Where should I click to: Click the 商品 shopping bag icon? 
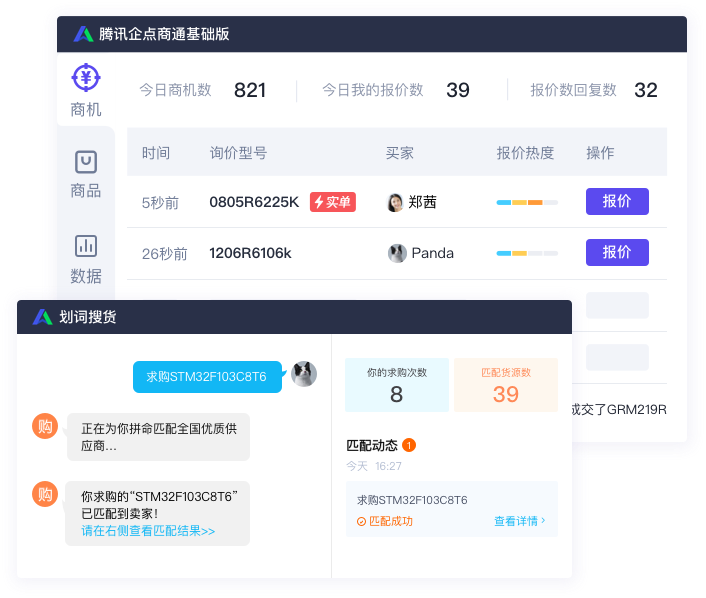pyautogui.click(x=86, y=162)
